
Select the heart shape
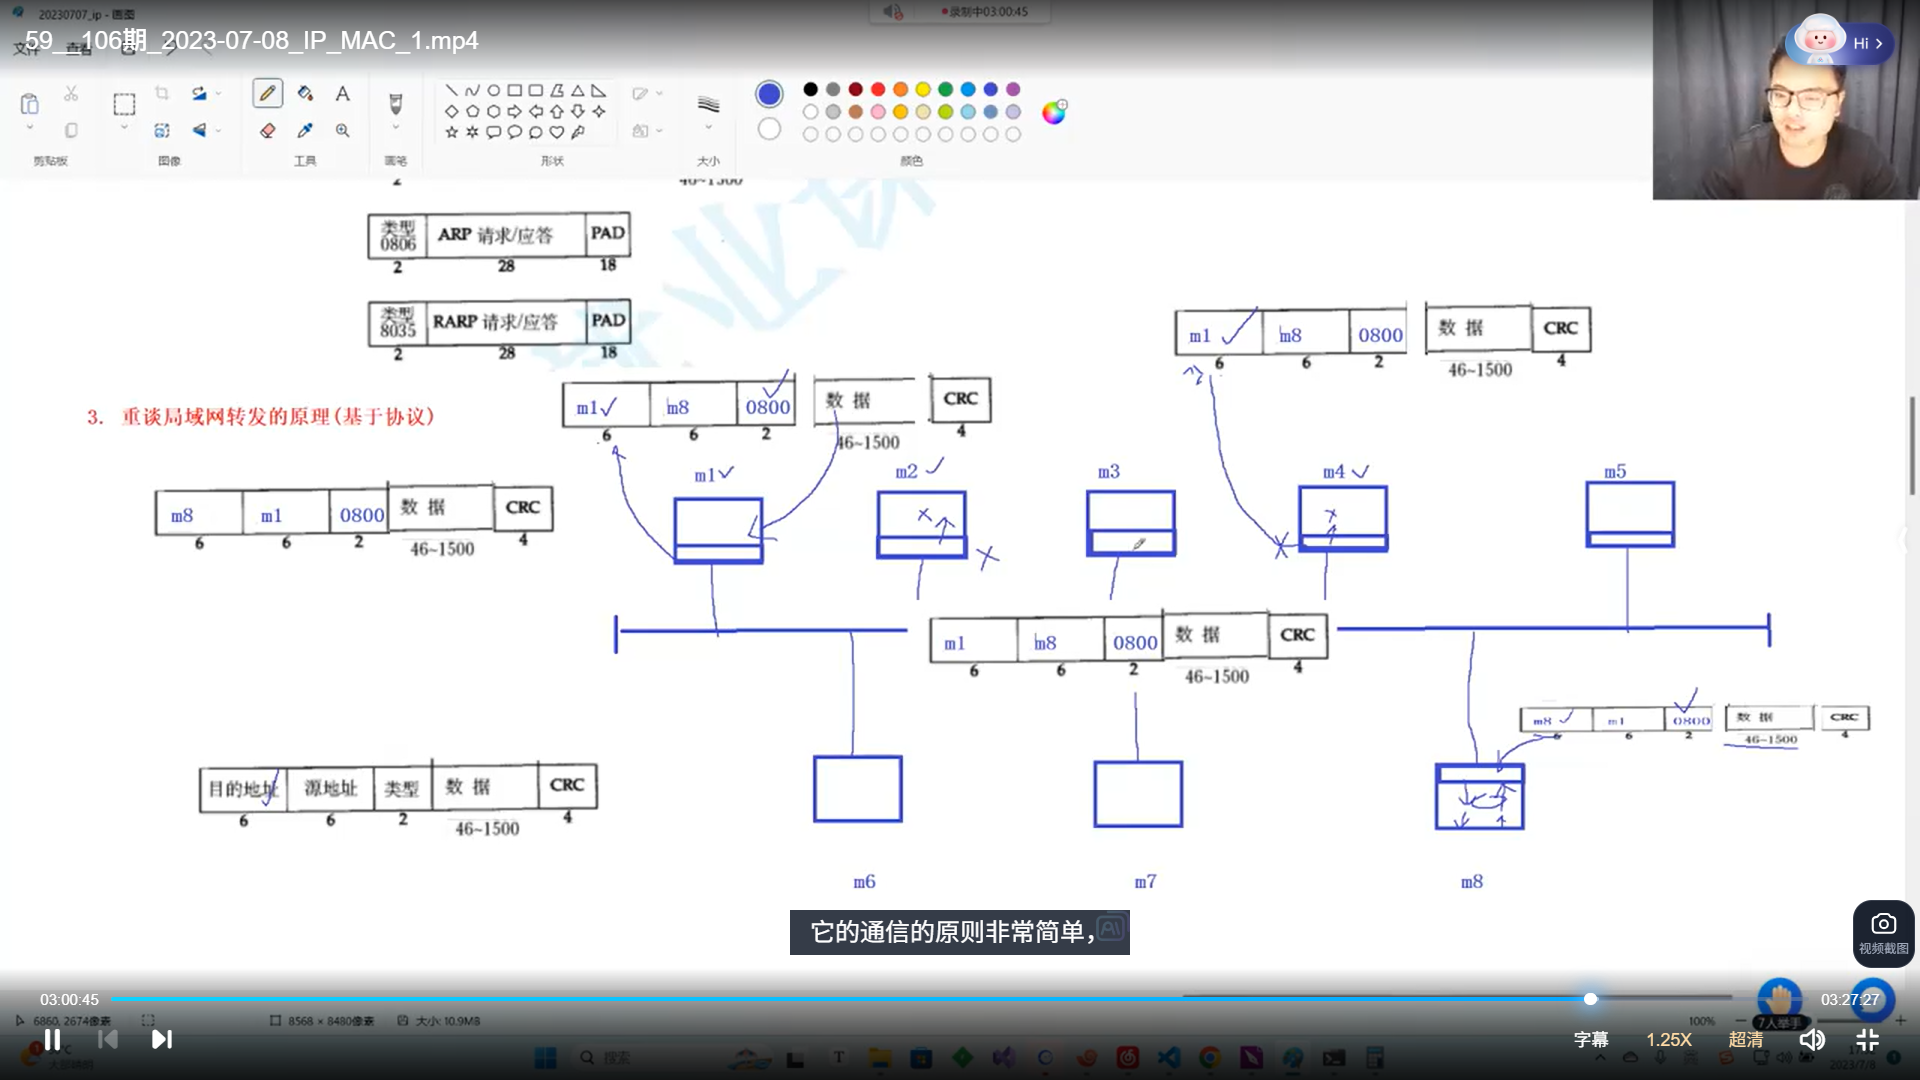click(x=557, y=132)
